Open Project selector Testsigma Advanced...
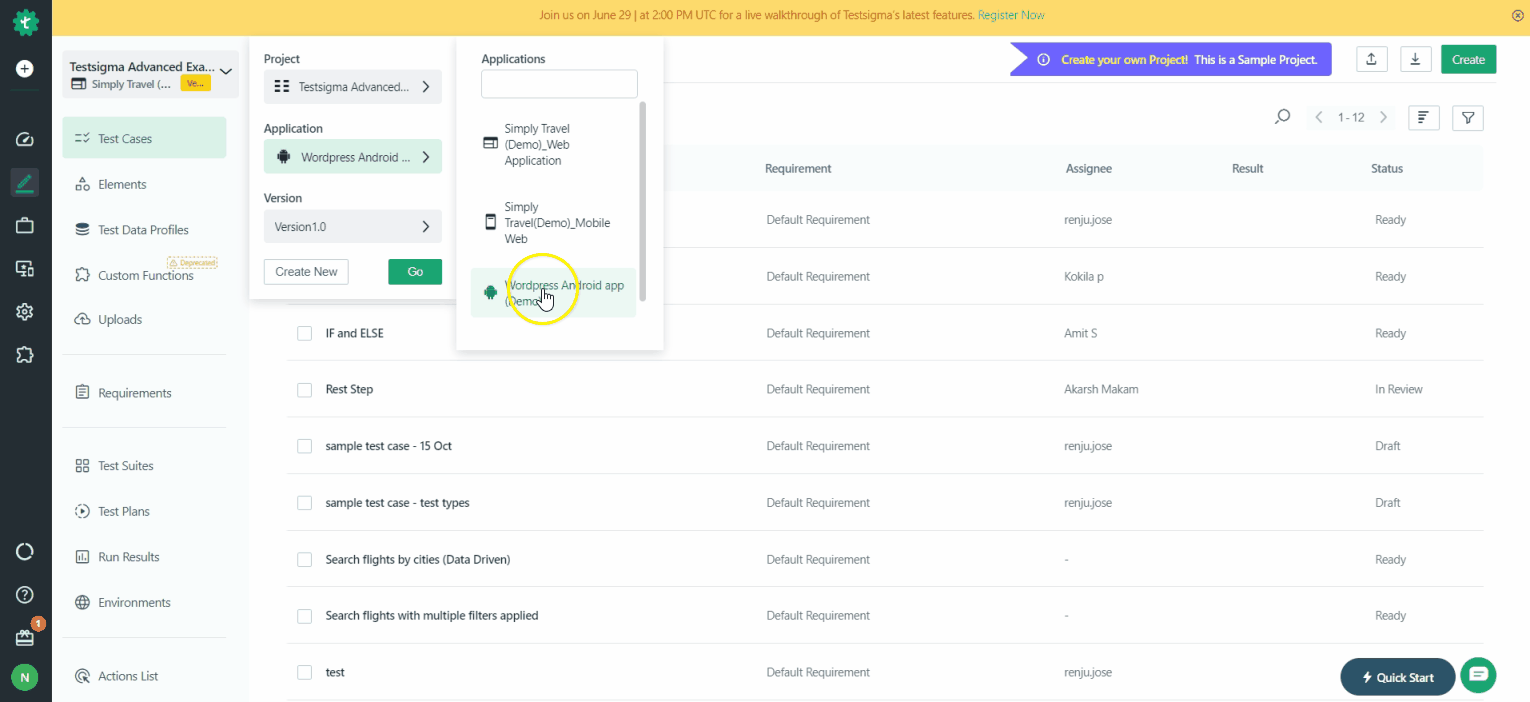Screen dimensions: 1530x702 click(x=353, y=87)
